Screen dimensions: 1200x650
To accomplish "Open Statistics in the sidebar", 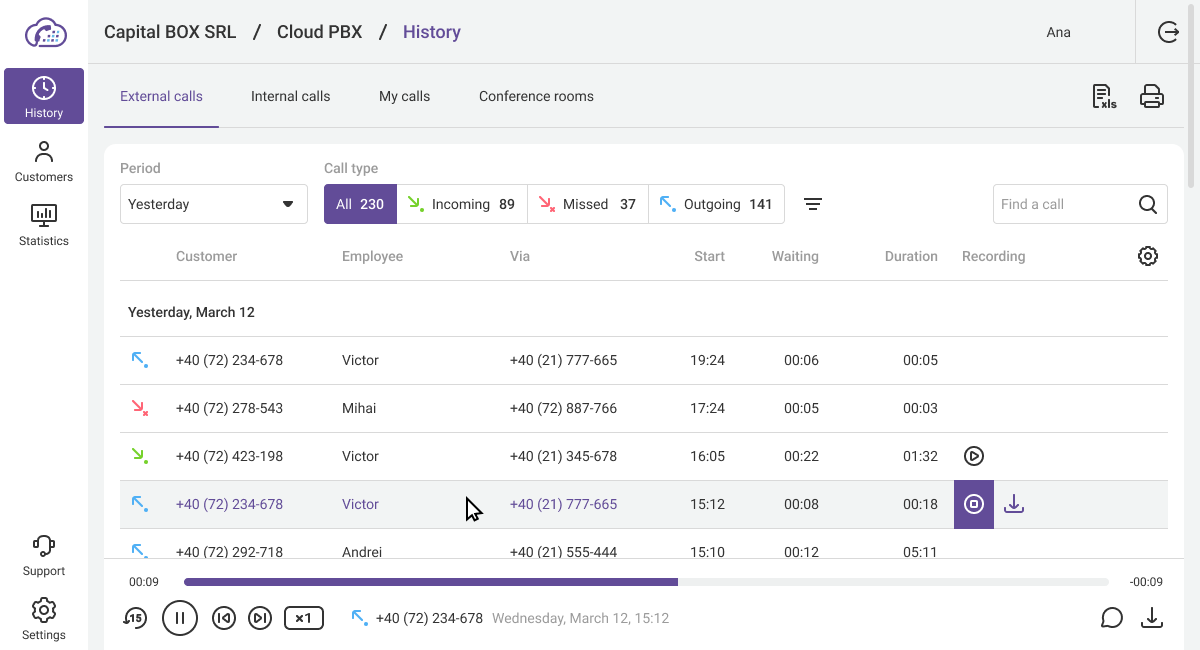I will [44, 225].
